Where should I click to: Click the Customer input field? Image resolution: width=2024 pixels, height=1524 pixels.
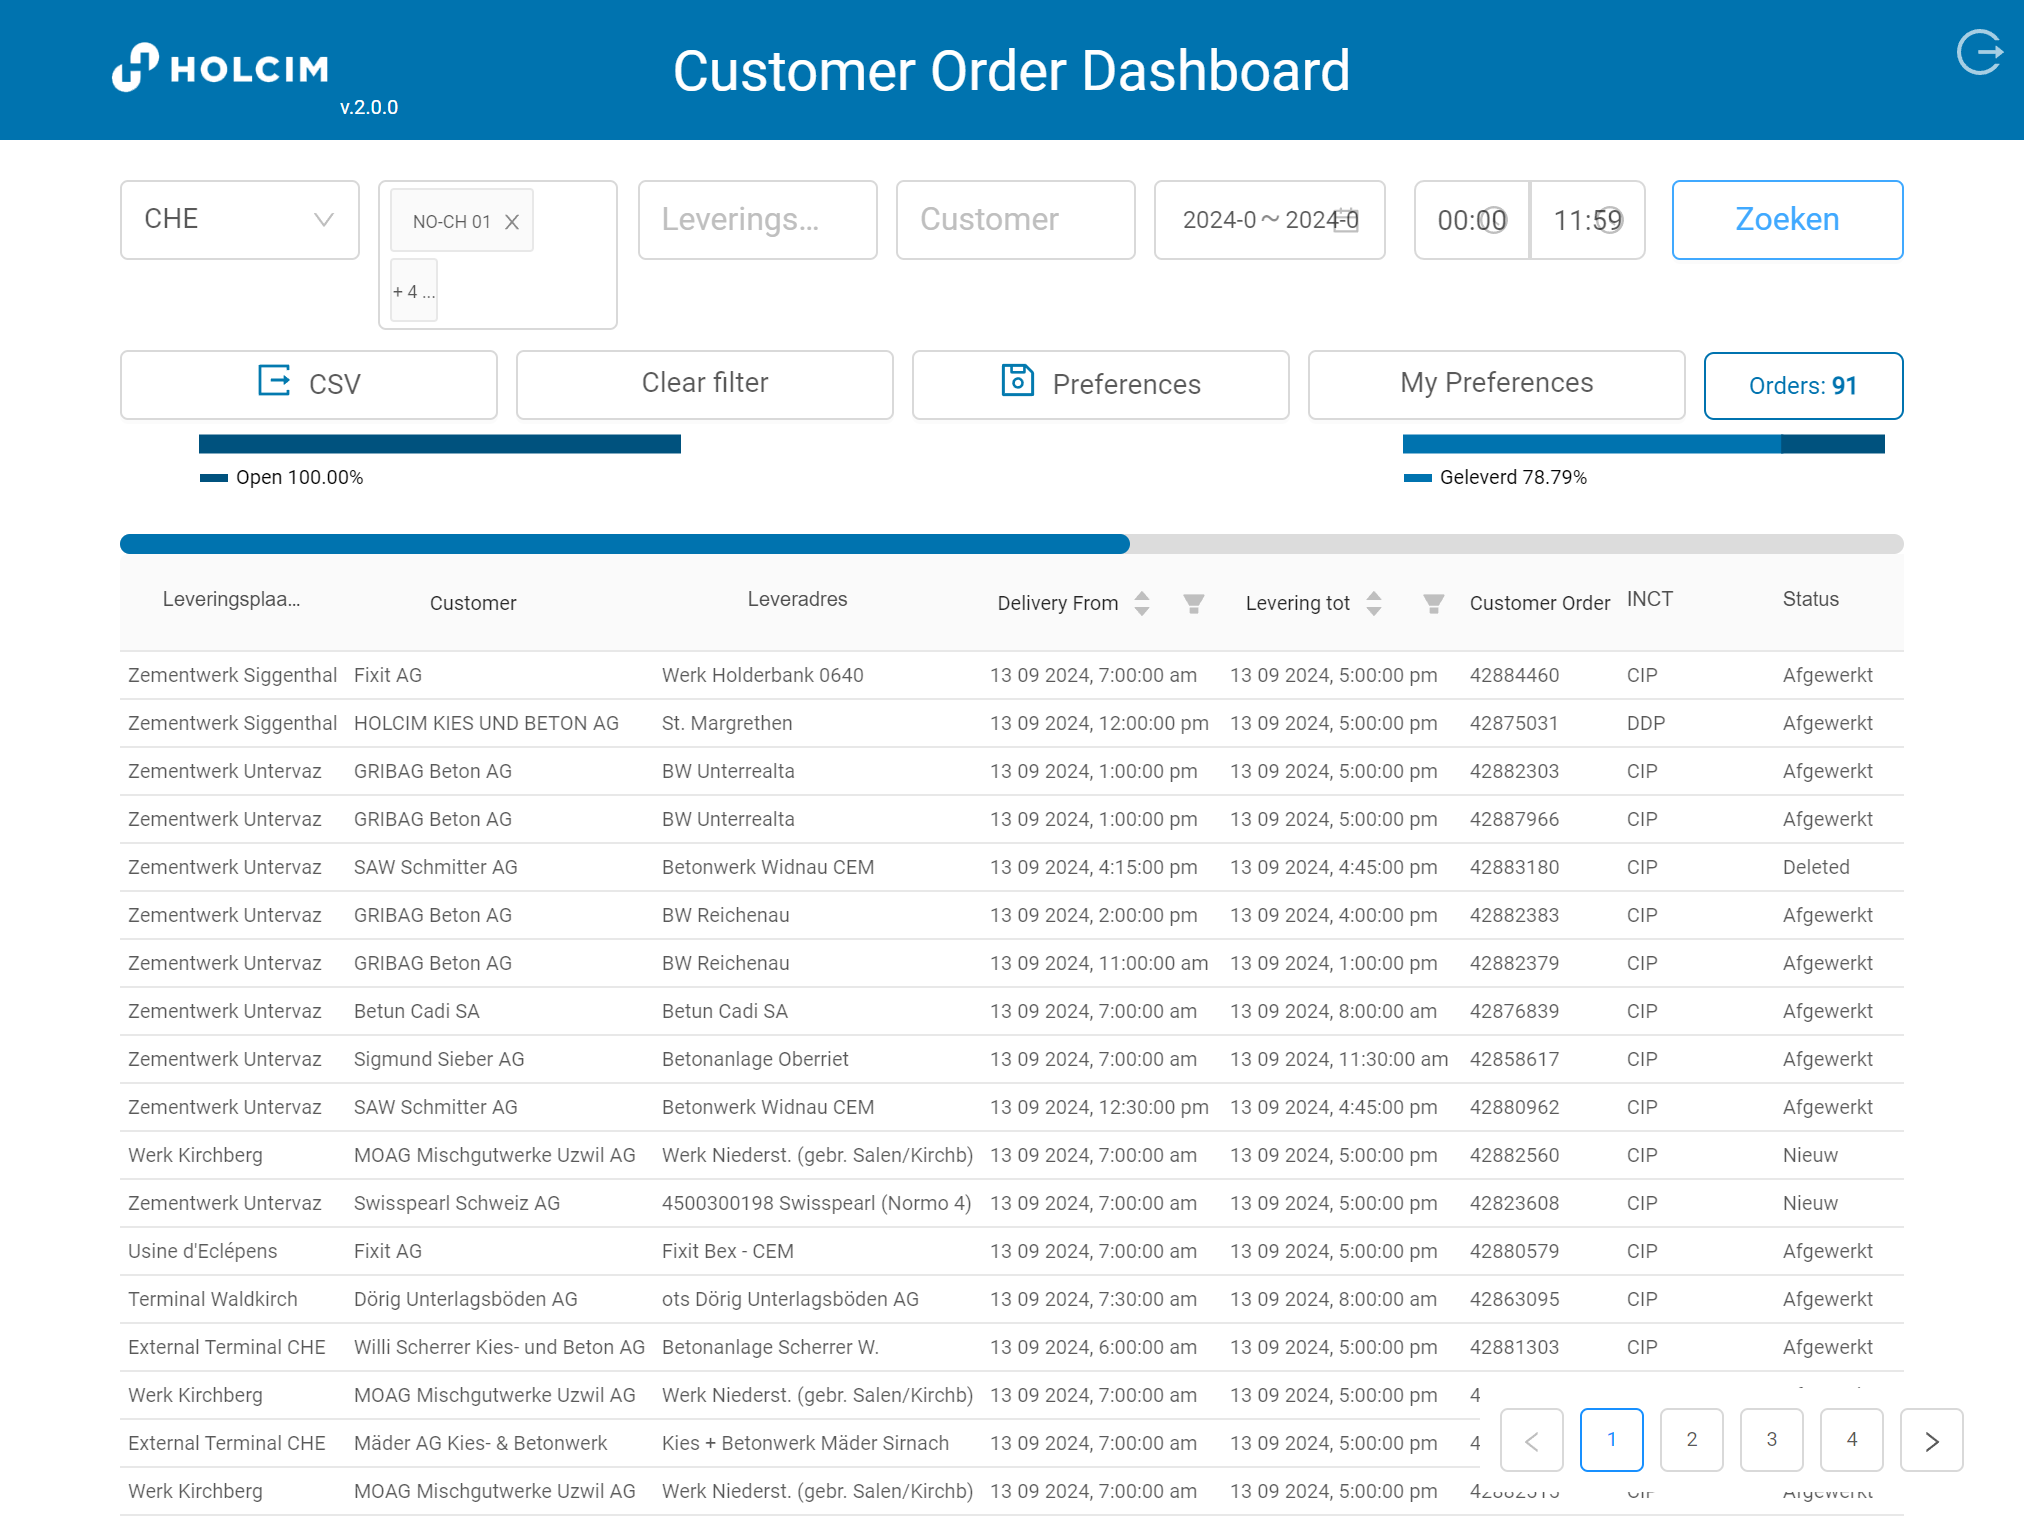point(1015,220)
